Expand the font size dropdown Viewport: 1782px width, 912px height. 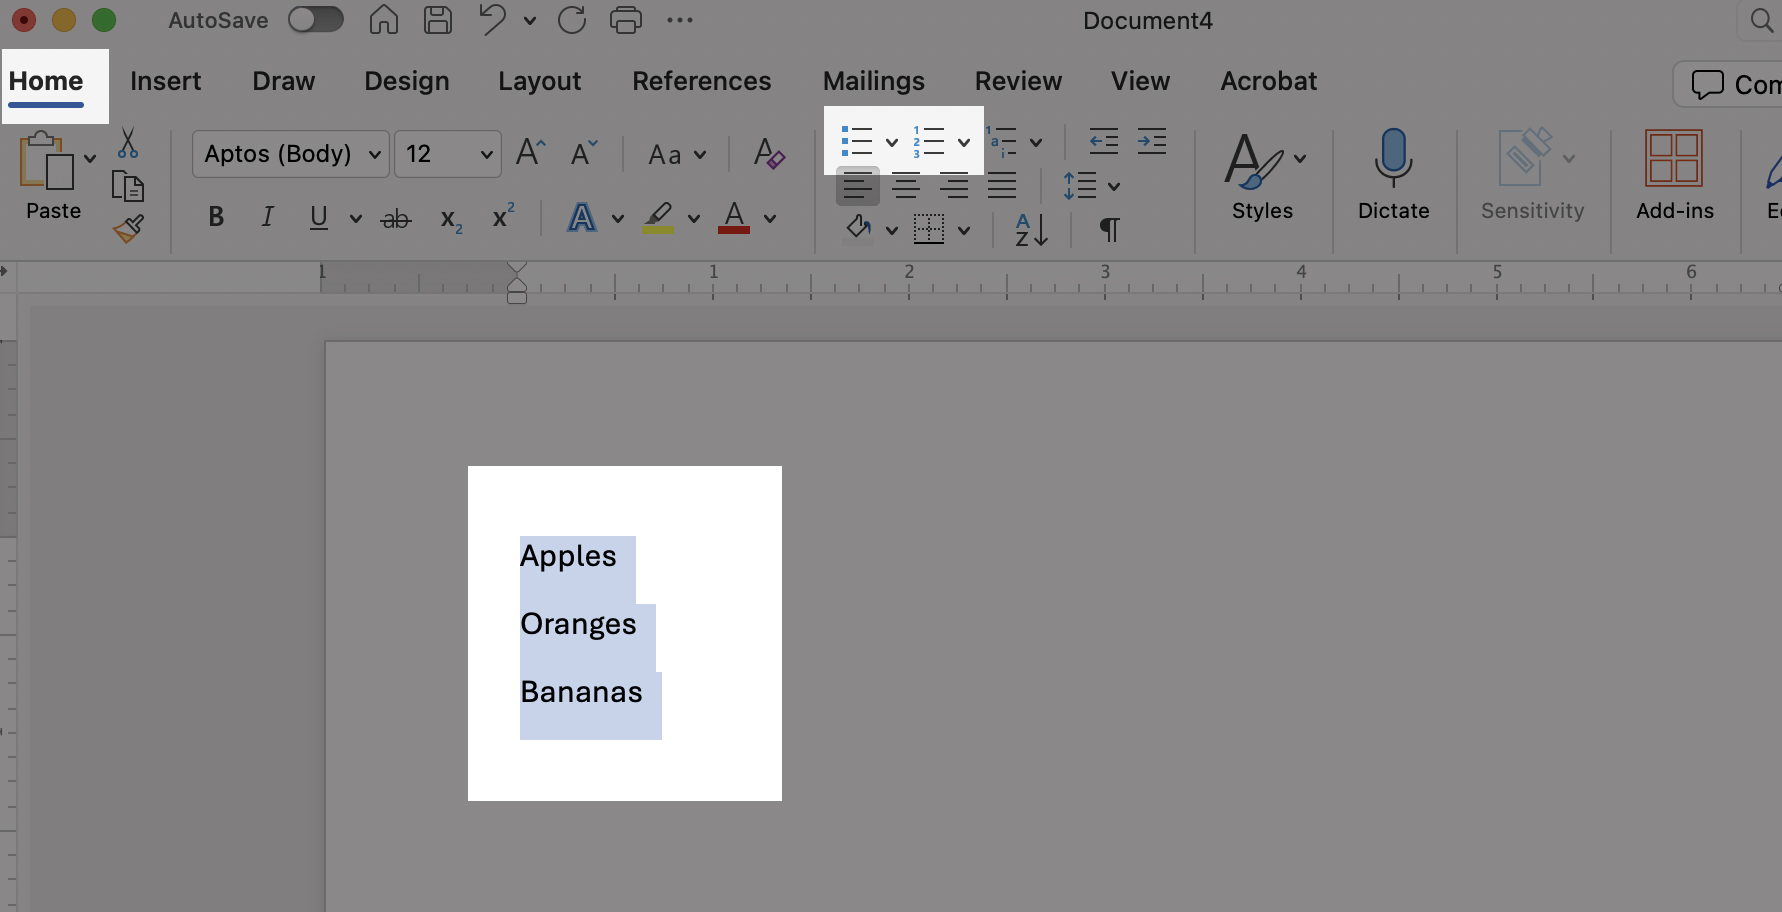point(486,154)
